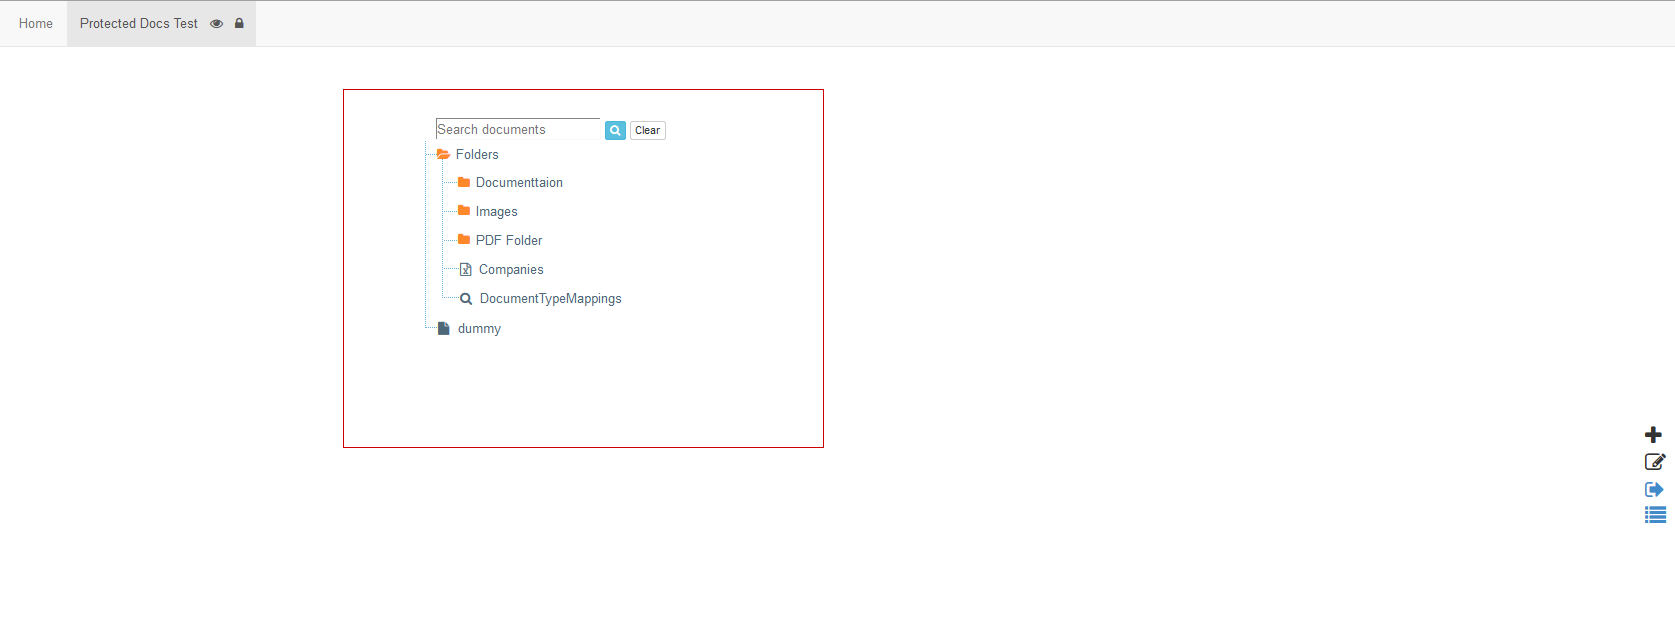Open the DocumentTypeMappings item

point(550,298)
